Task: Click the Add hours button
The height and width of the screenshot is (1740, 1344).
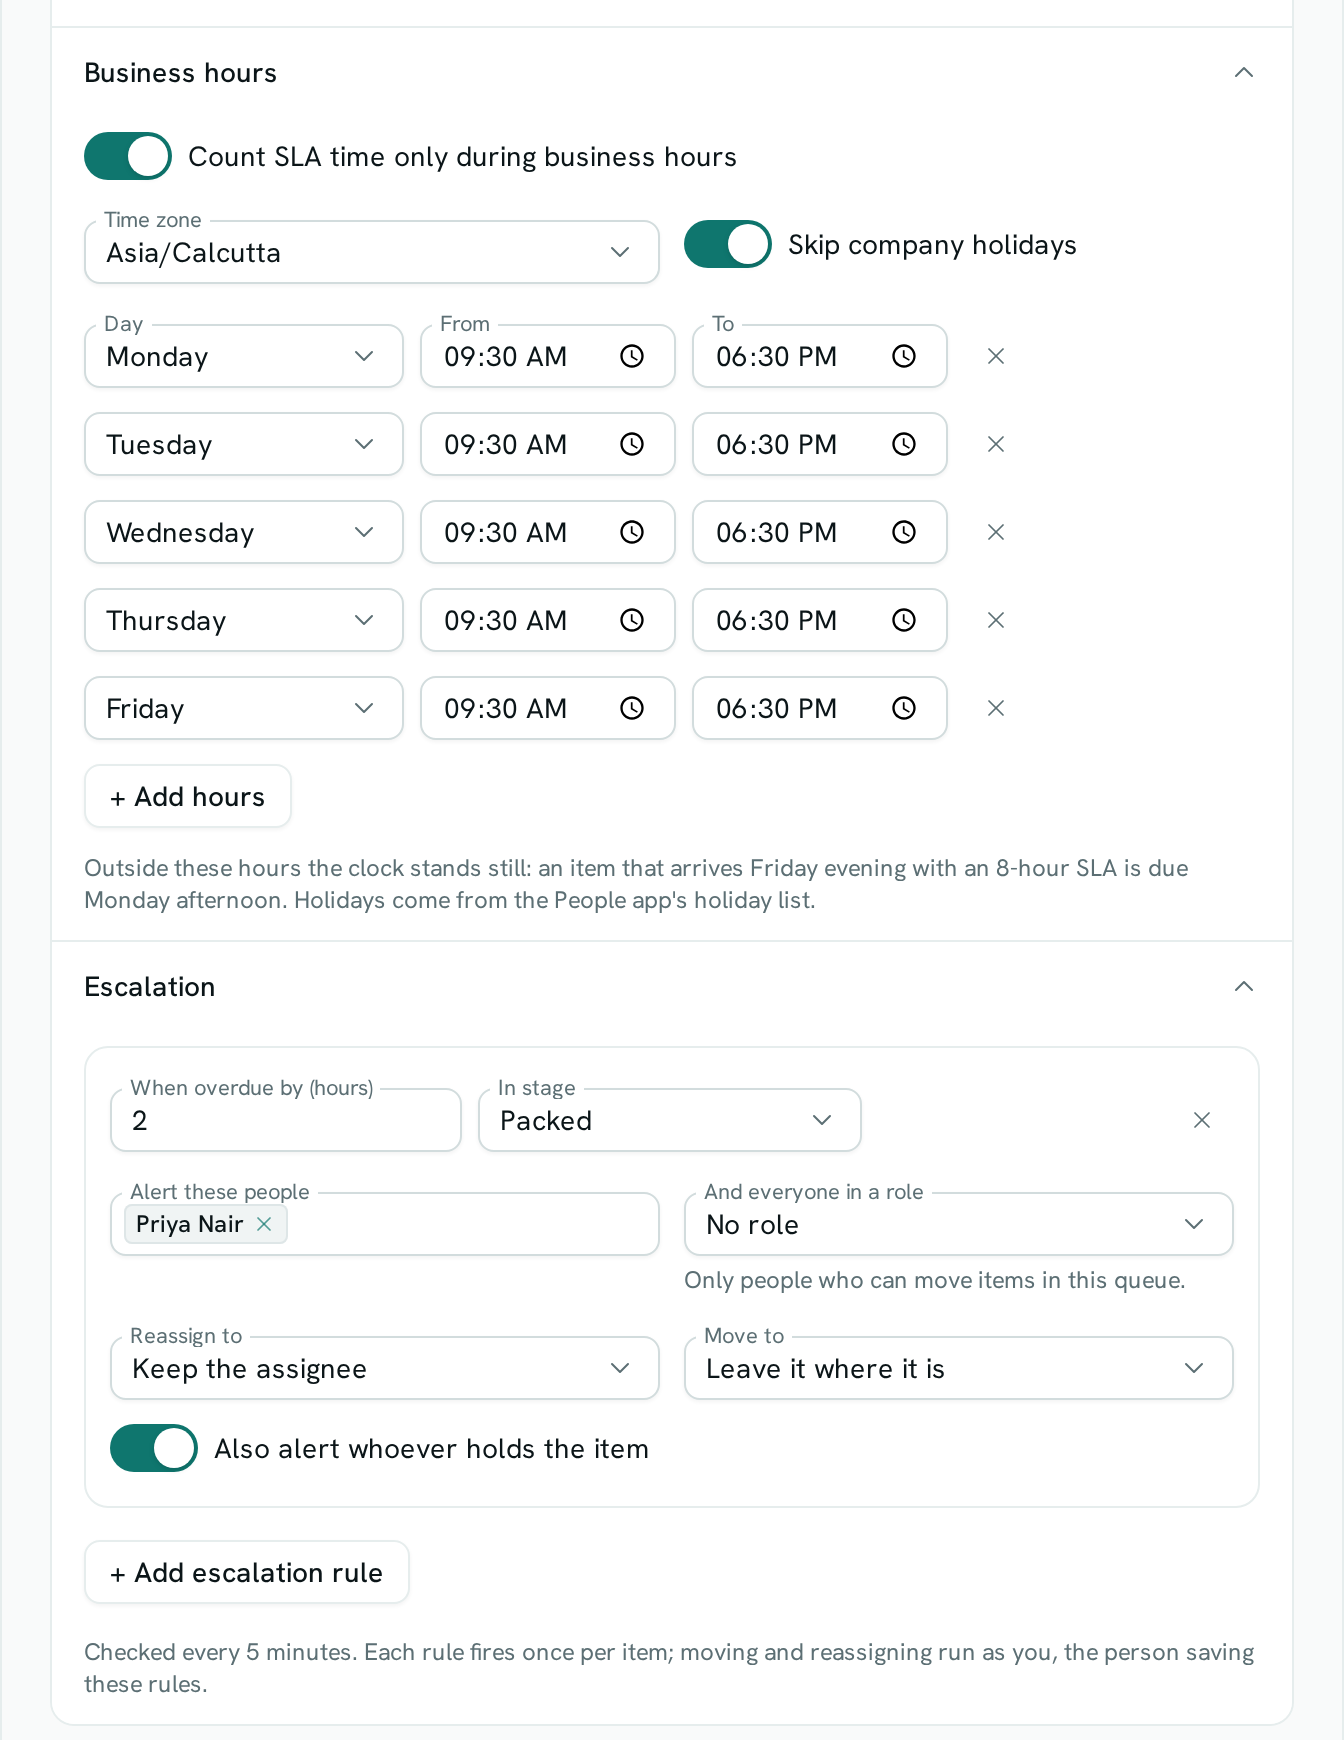Action: click(188, 796)
